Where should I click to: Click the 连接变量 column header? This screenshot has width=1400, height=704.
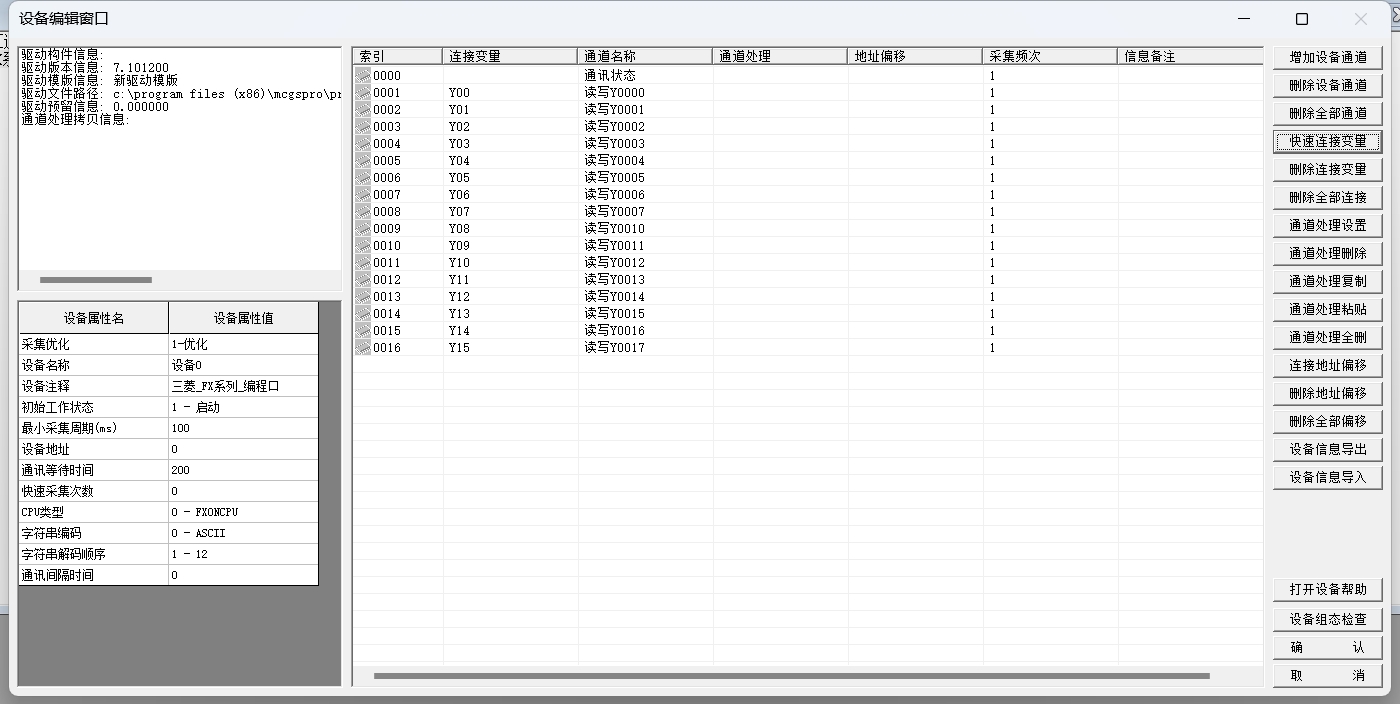pyautogui.click(x=509, y=56)
